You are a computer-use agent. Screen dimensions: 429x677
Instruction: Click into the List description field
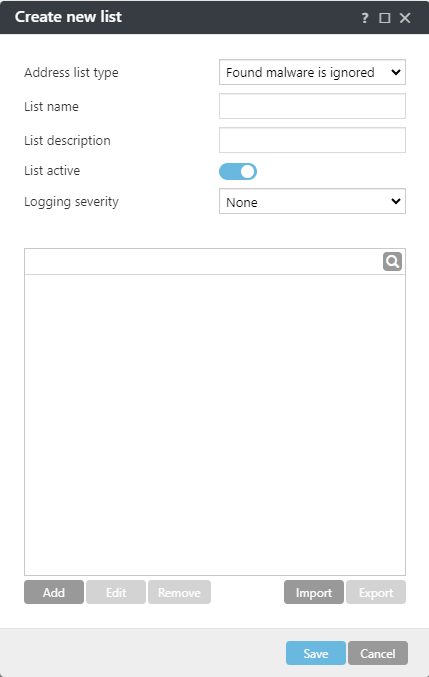point(312,140)
